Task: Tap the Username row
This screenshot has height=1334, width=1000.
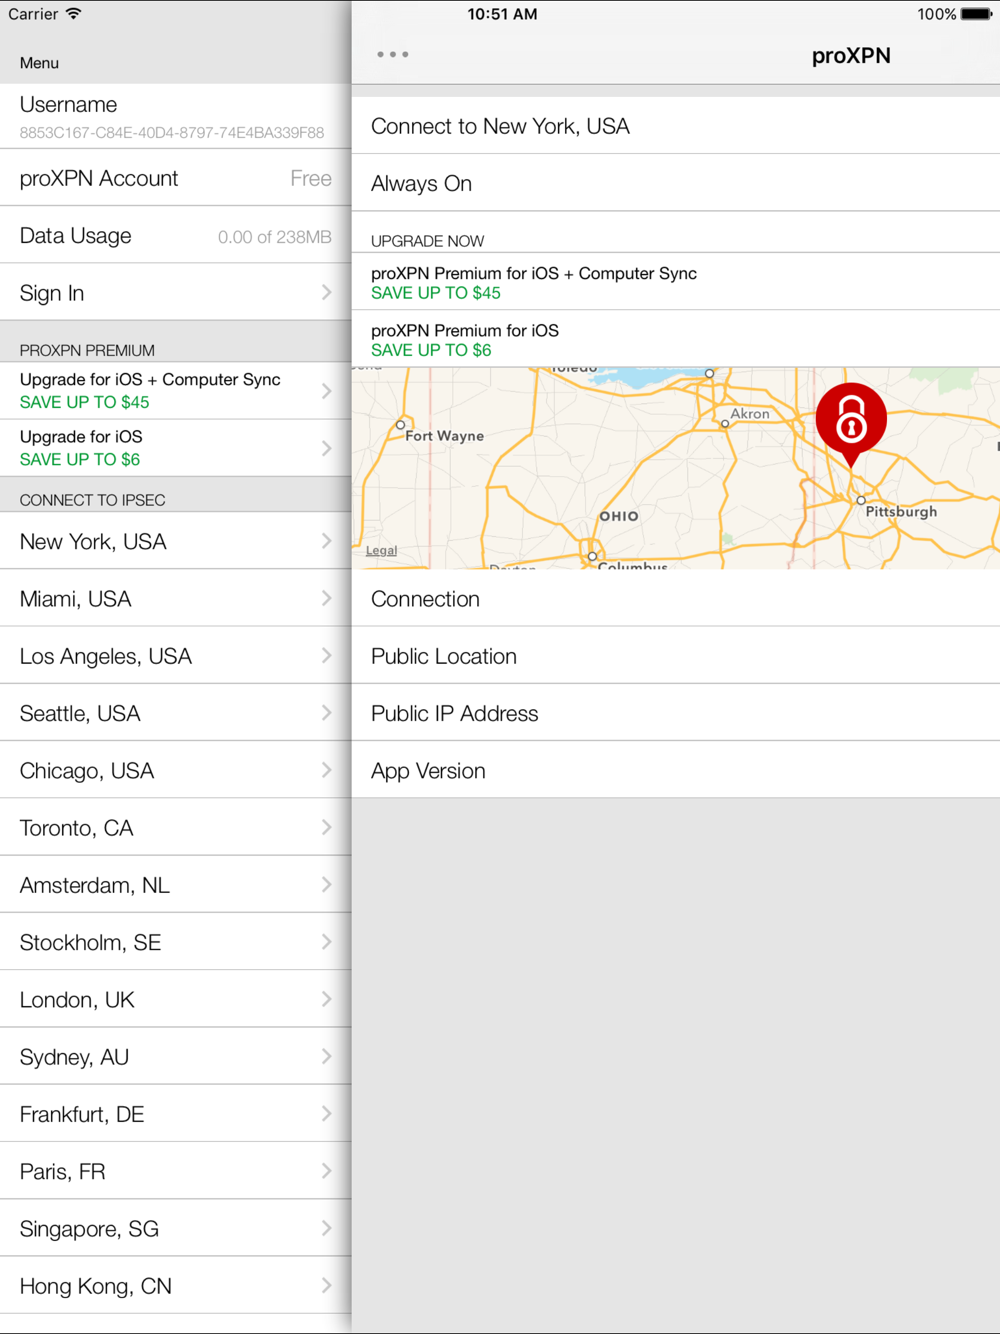Action: coord(175,116)
